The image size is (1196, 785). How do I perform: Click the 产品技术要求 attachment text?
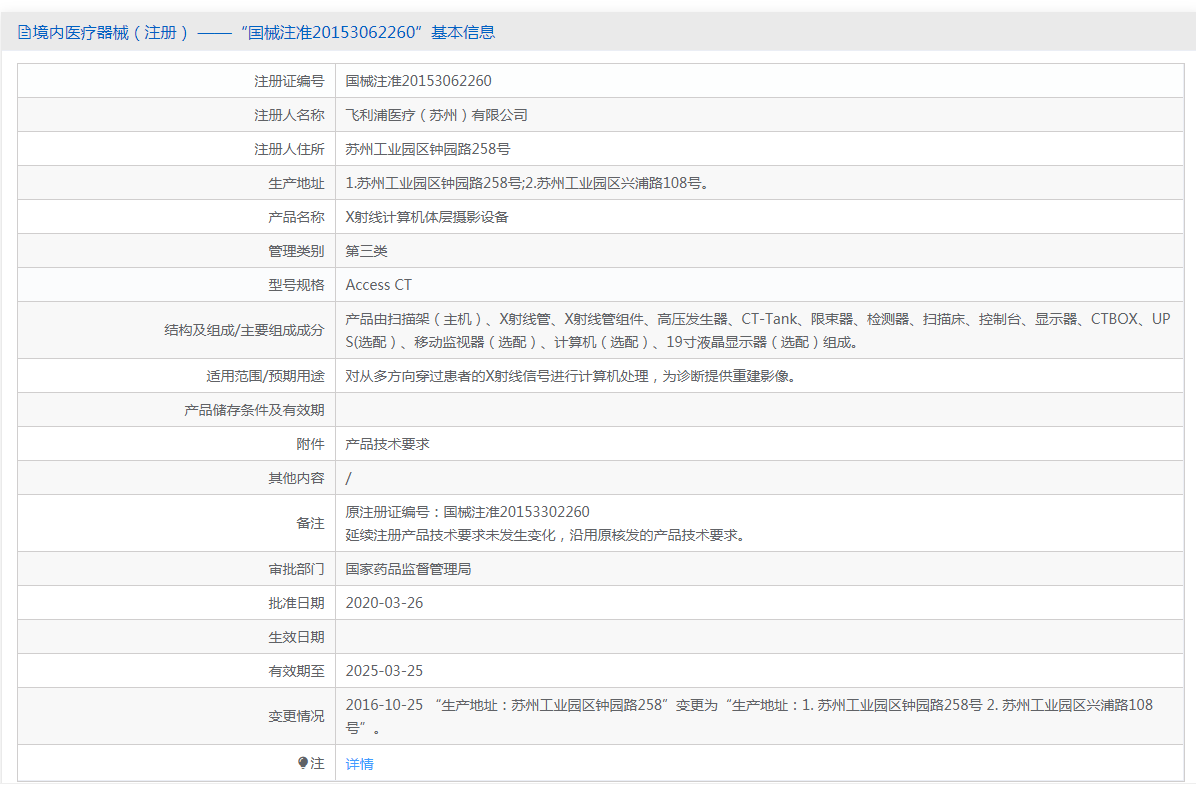[387, 444]
